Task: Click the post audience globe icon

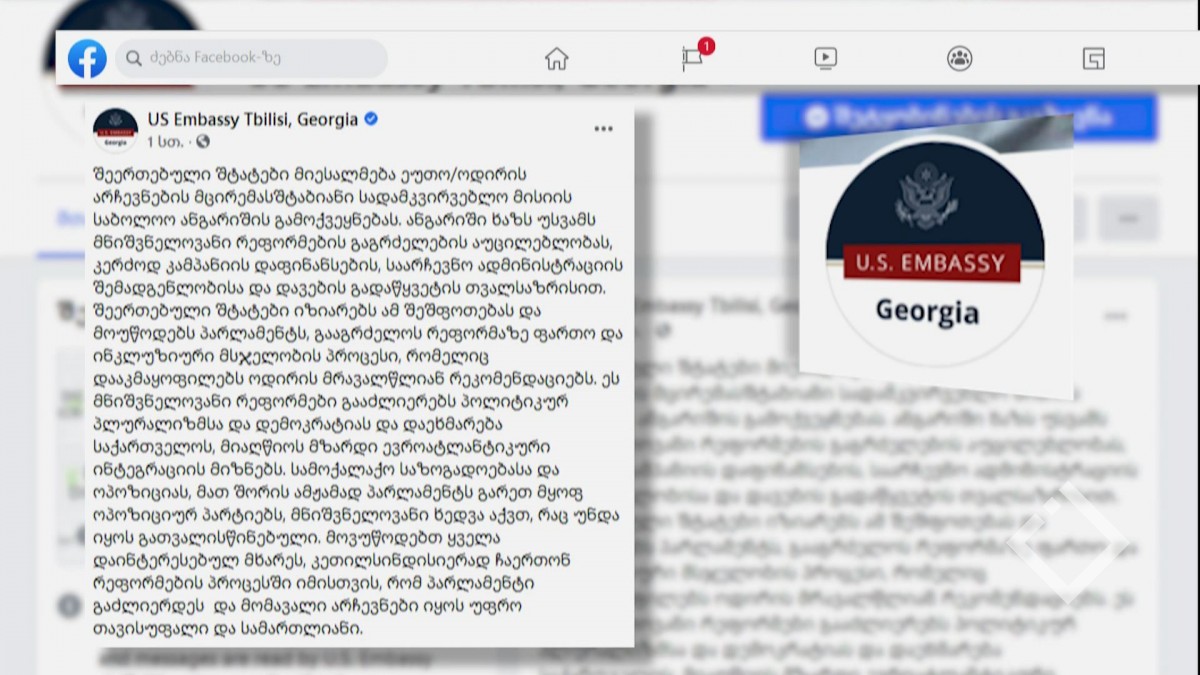Action: [x=203, y=142]
